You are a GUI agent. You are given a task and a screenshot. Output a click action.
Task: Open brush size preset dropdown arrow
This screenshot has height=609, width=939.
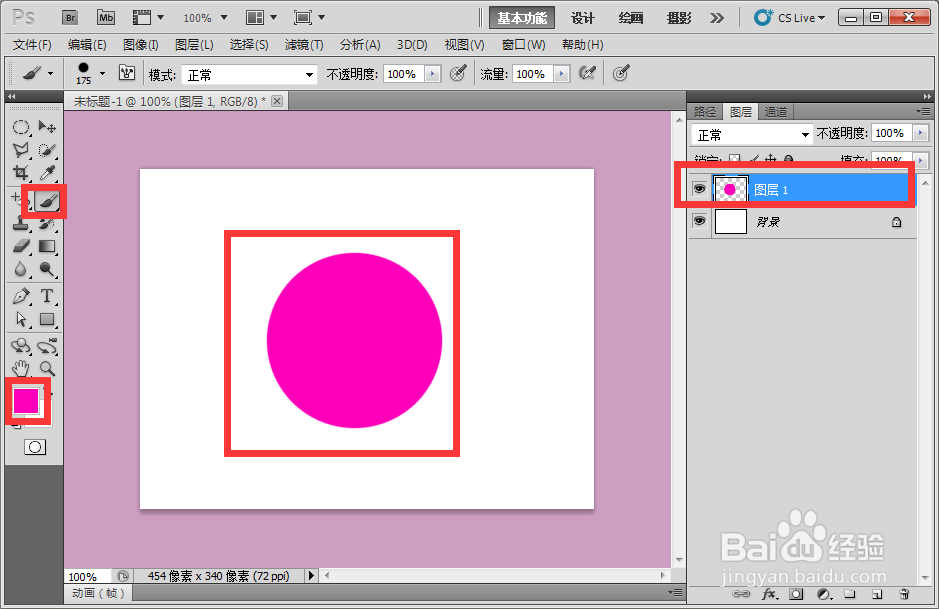click(102, 74)
